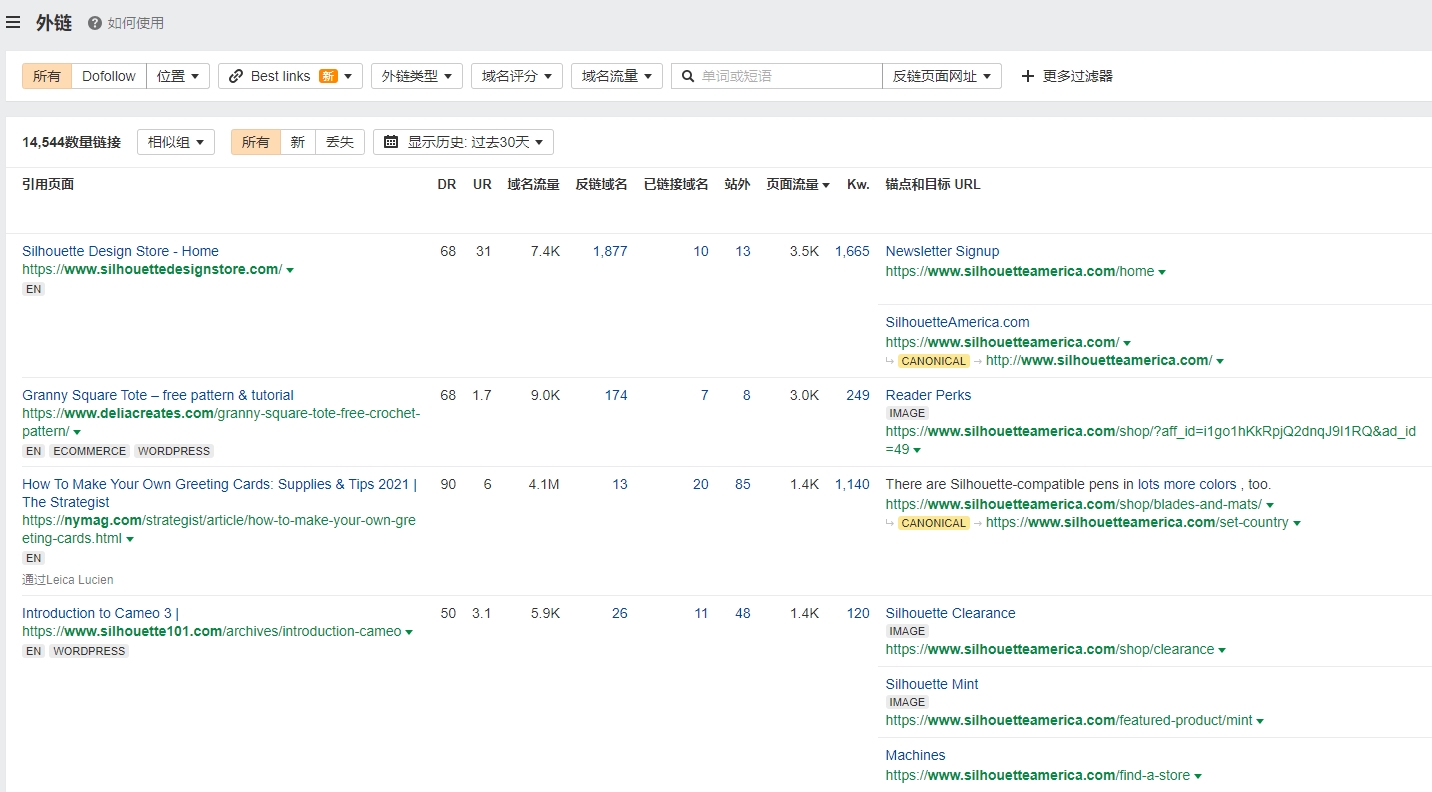Click Silhouette Mint anchor link
The height and width of the screenshot is (792, 1432).
pos(932,684)
